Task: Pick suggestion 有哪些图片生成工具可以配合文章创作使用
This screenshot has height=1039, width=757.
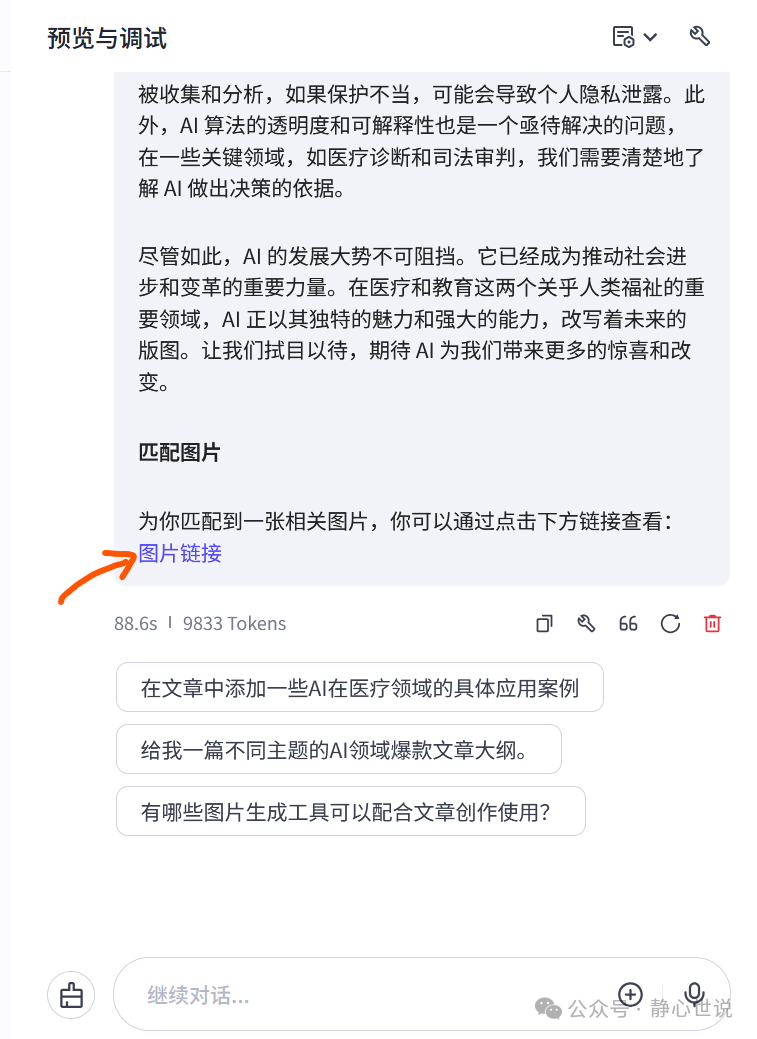Action: coord(351,812)
